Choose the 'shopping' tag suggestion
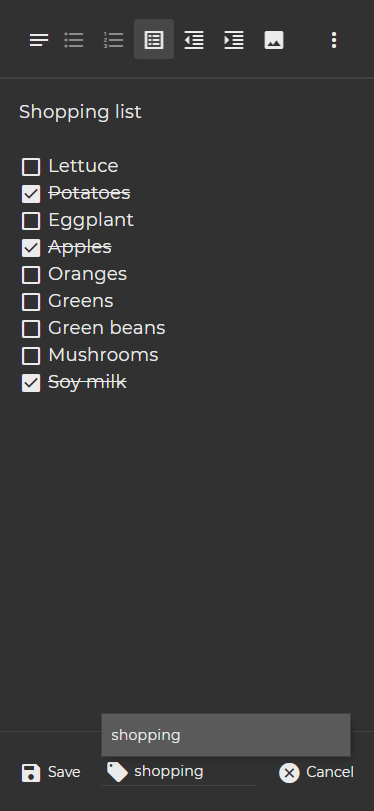 point(226,735)
